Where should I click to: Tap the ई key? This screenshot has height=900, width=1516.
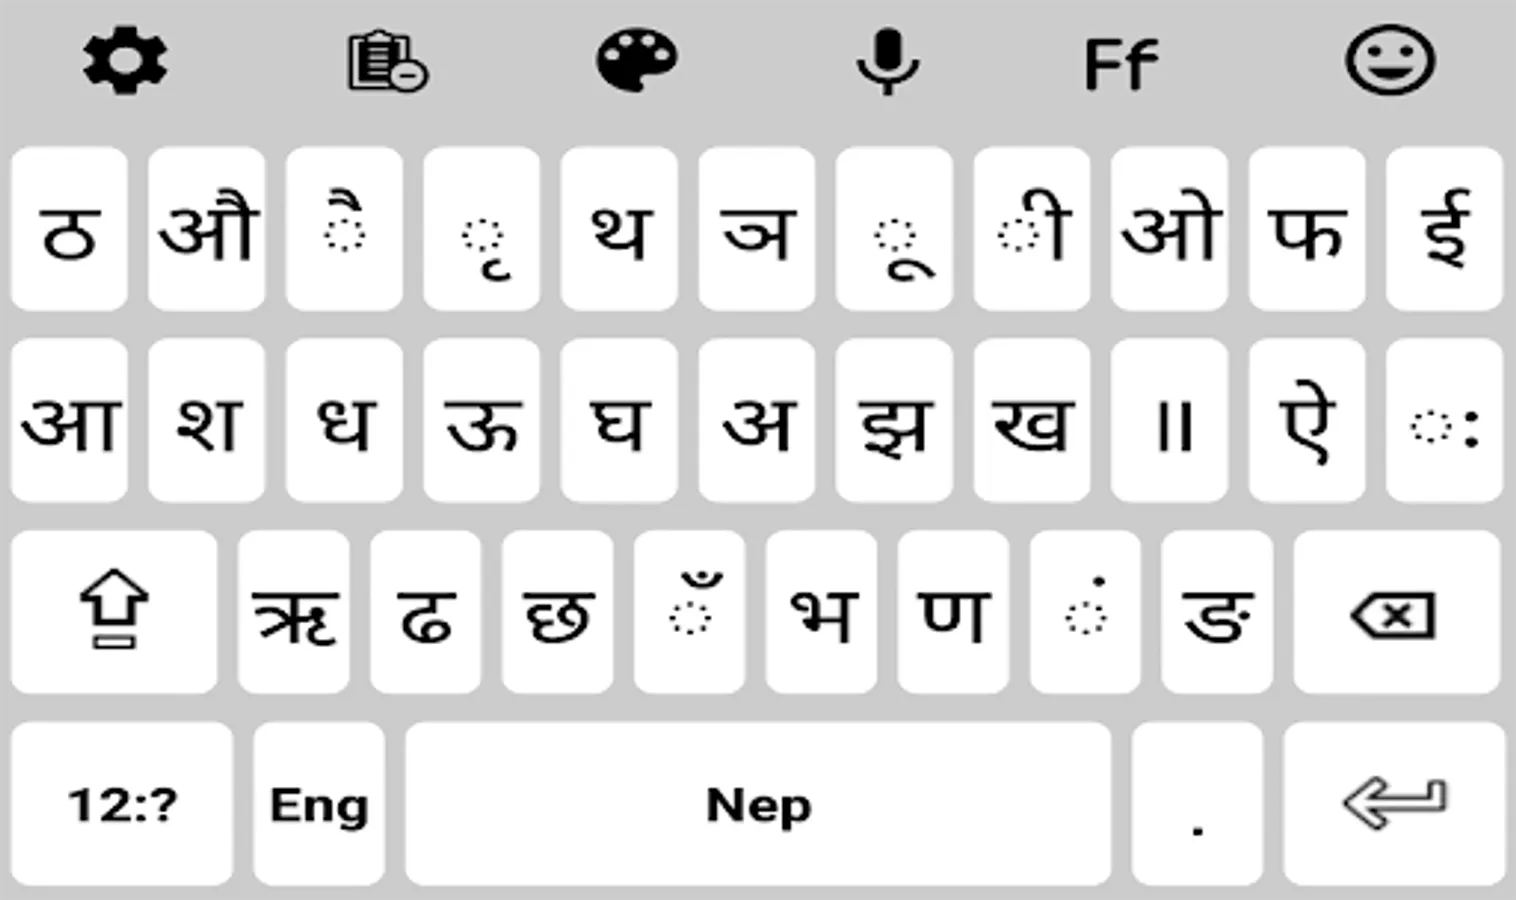click(x=1444, y=228)
